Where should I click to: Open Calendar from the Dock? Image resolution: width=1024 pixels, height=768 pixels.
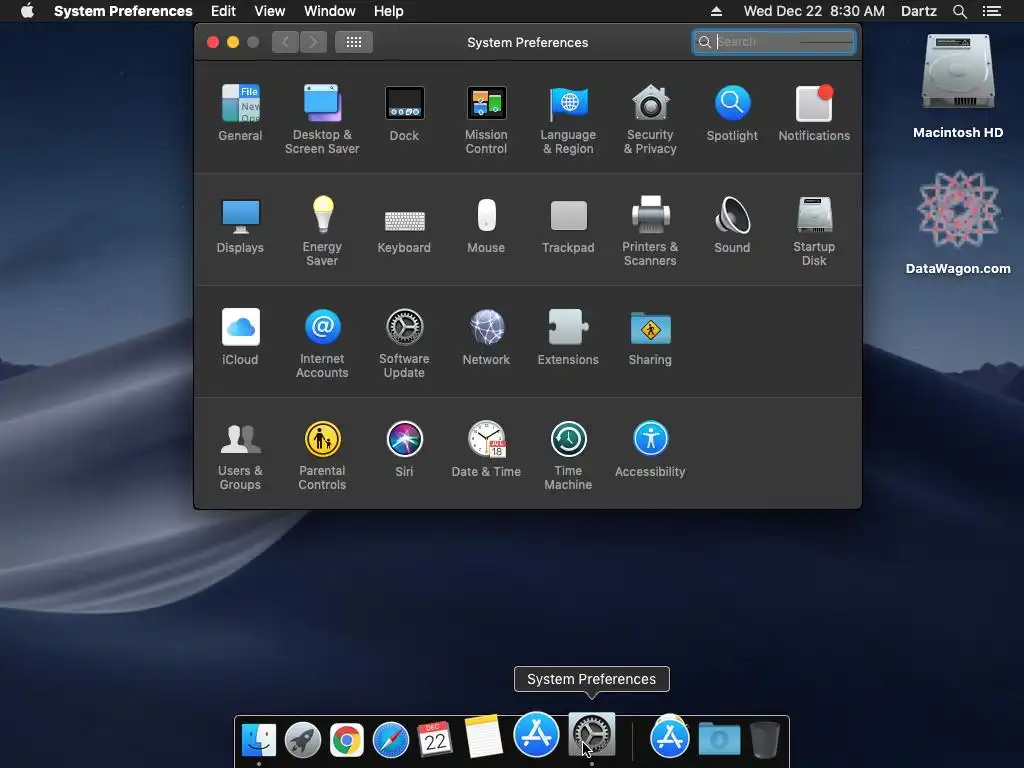(434, 740)
